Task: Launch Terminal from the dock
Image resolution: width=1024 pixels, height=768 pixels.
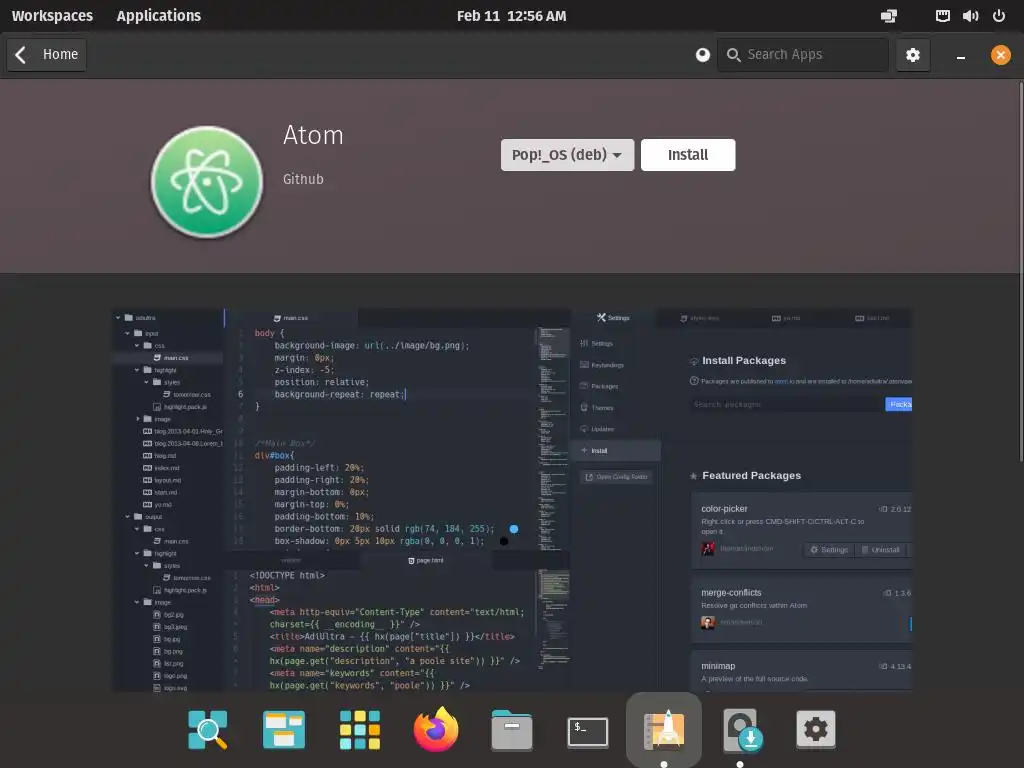Action: (x=588, y=731)
